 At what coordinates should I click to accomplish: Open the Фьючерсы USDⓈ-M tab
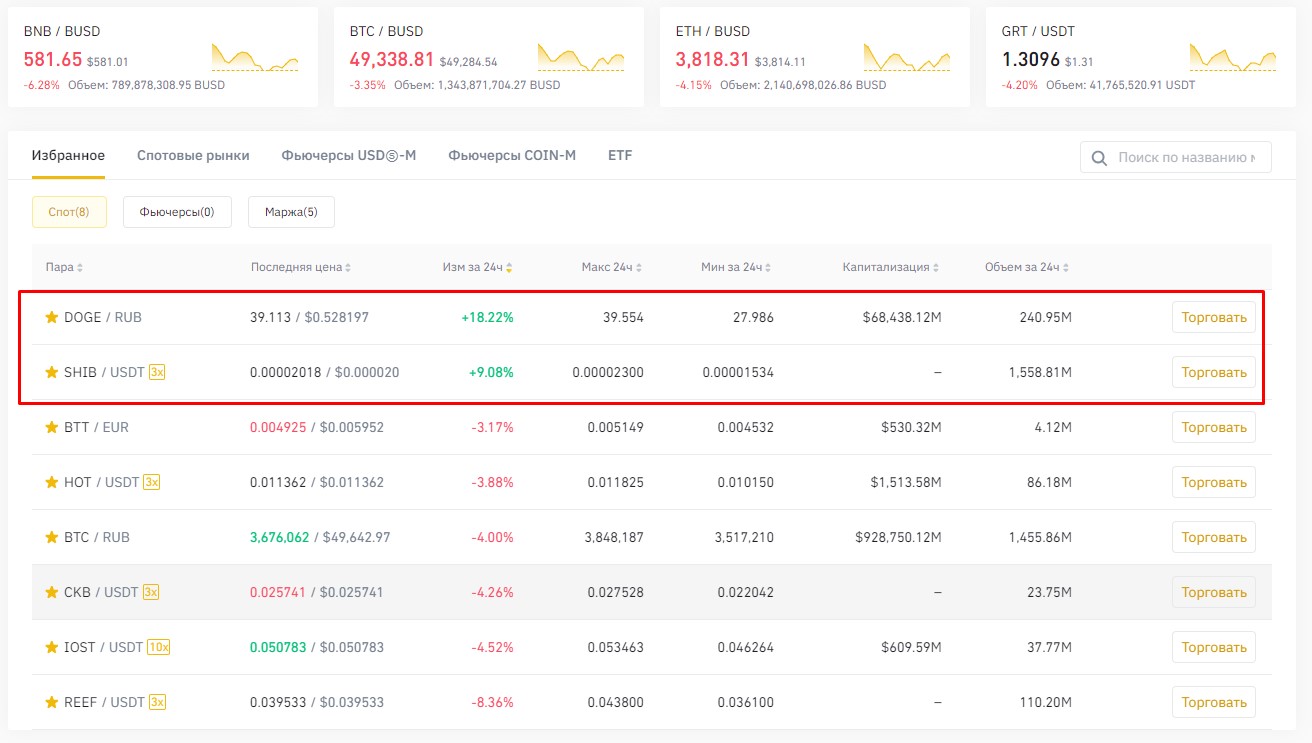(x=349, y=155)
